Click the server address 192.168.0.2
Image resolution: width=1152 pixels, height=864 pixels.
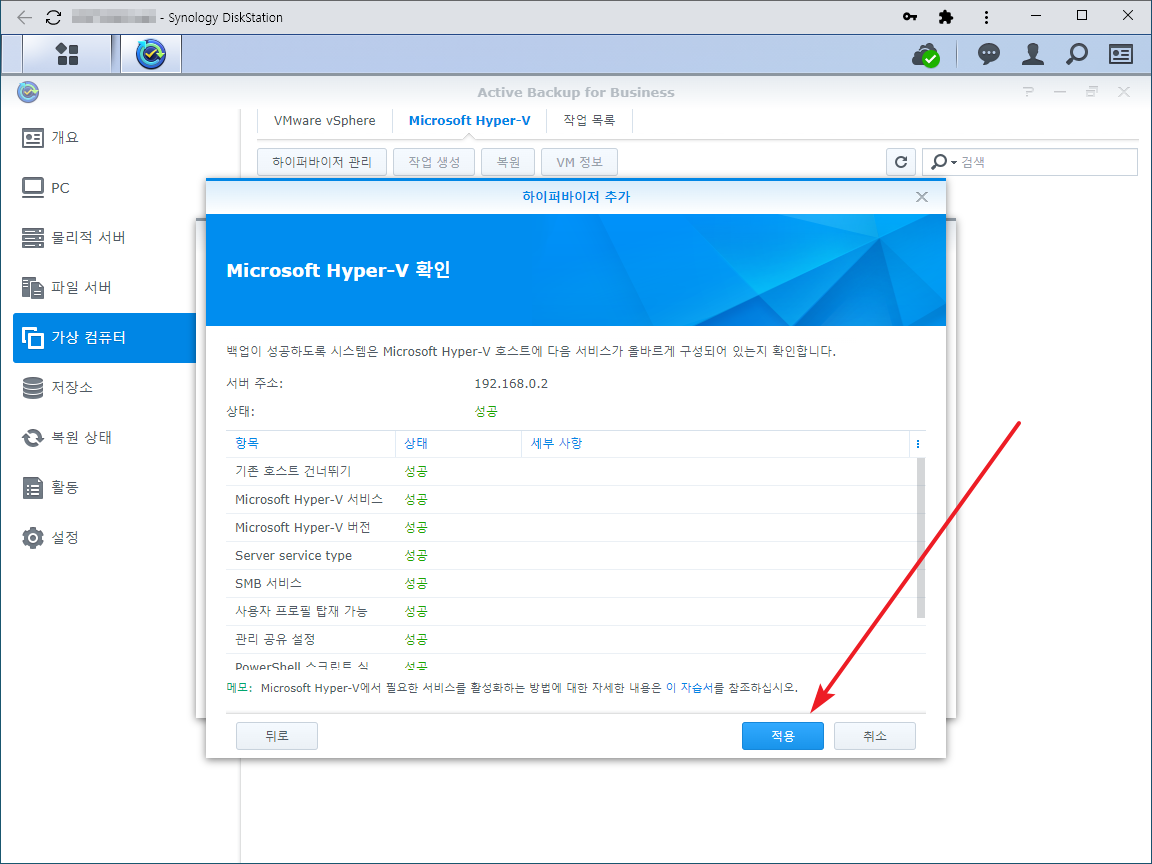tap(511, 384)
